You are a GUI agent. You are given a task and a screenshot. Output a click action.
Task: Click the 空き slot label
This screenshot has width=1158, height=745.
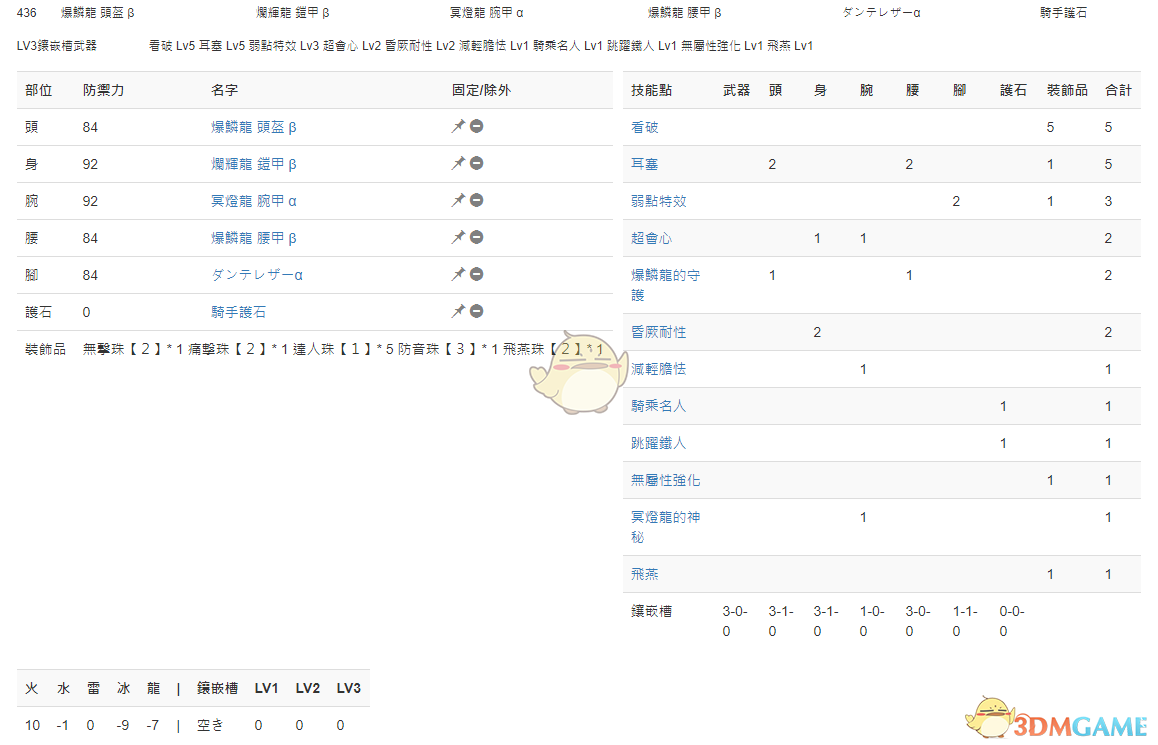[x=210, y=725]
